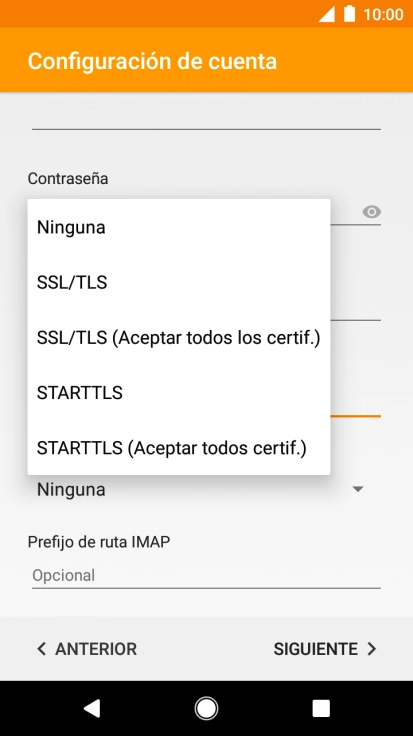This screenshot has height=736, width=413.
Task: Continue with the SIGUIENTE button
Action: coord(325,649)
